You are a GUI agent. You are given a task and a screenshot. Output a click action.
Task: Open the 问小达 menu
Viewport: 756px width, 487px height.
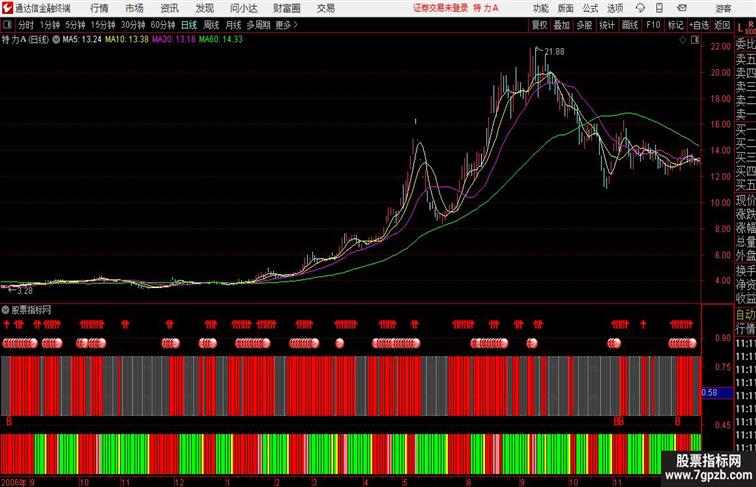(243, 8)
